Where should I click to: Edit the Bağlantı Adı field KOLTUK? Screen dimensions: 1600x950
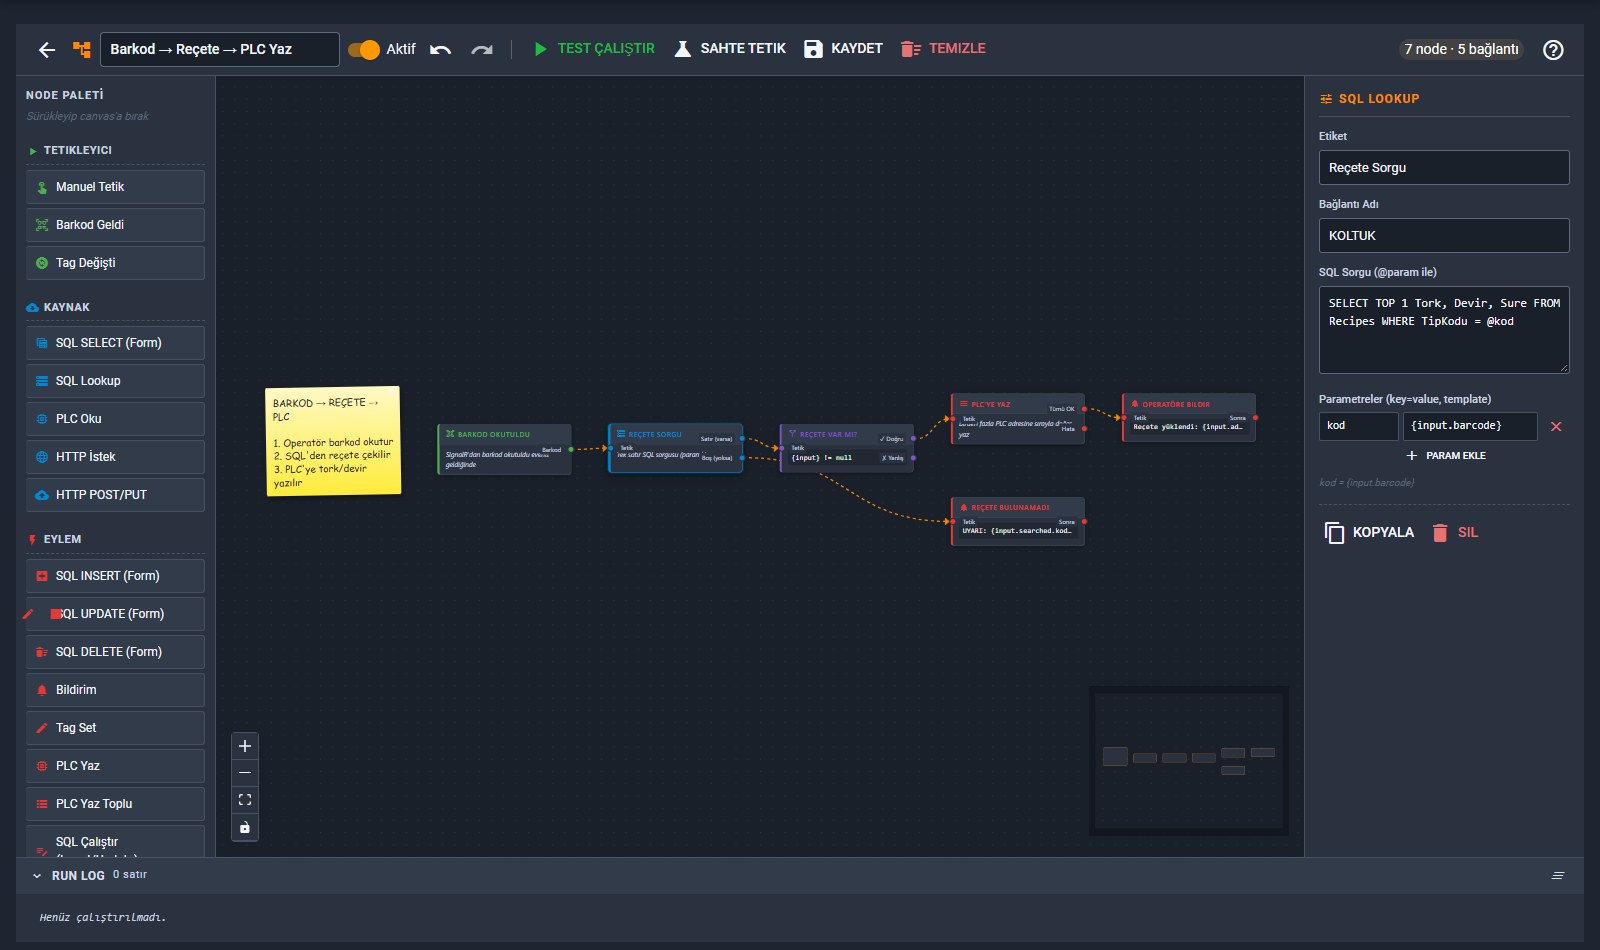point(1444,236)
